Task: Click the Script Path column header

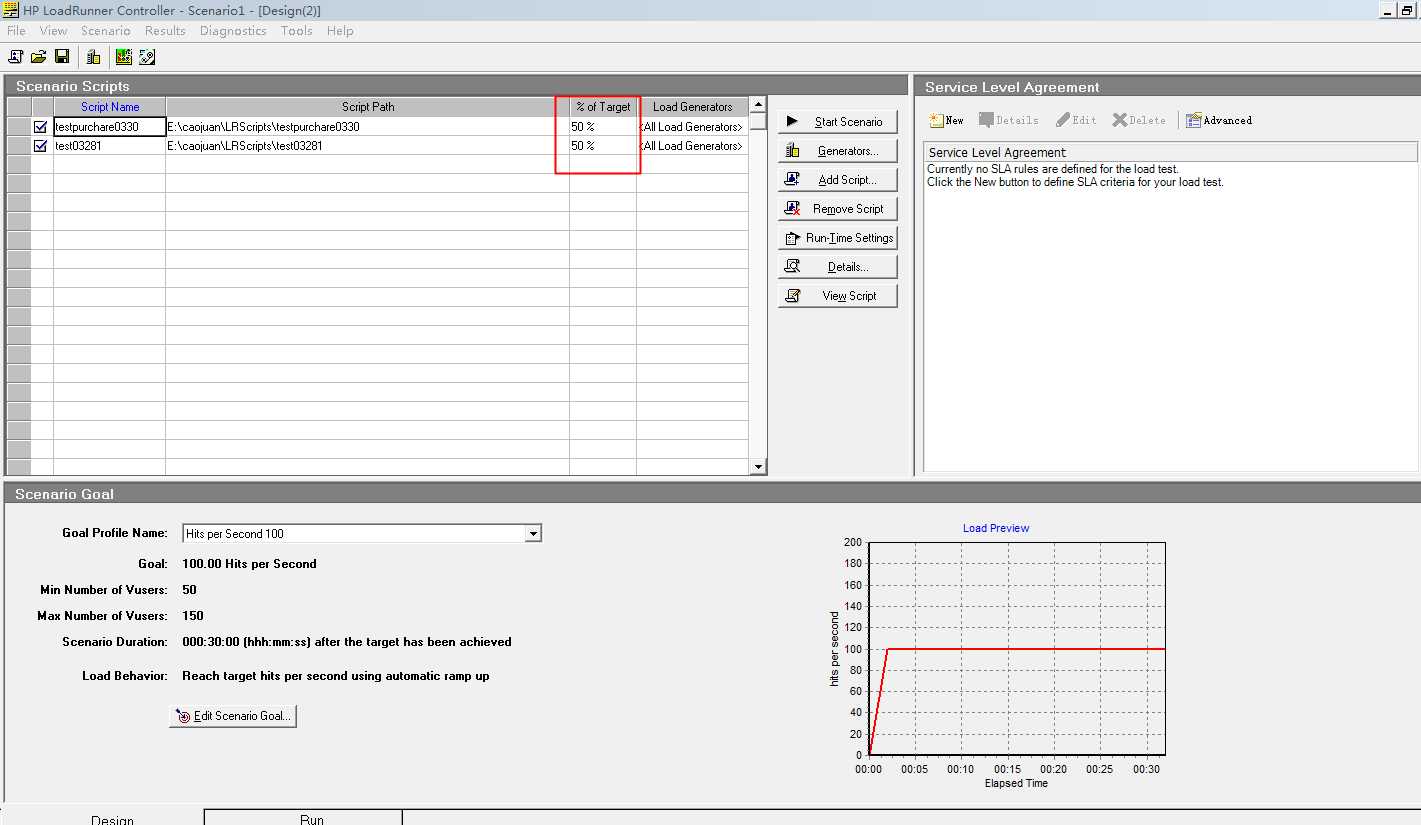Action: [368, 107]
